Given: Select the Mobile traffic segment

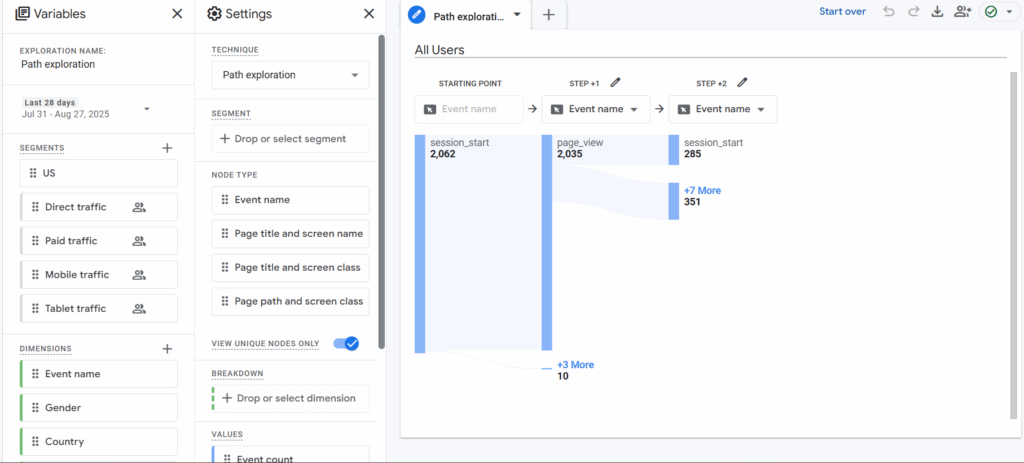Looking at the screenshot, I should pos(99,275).
